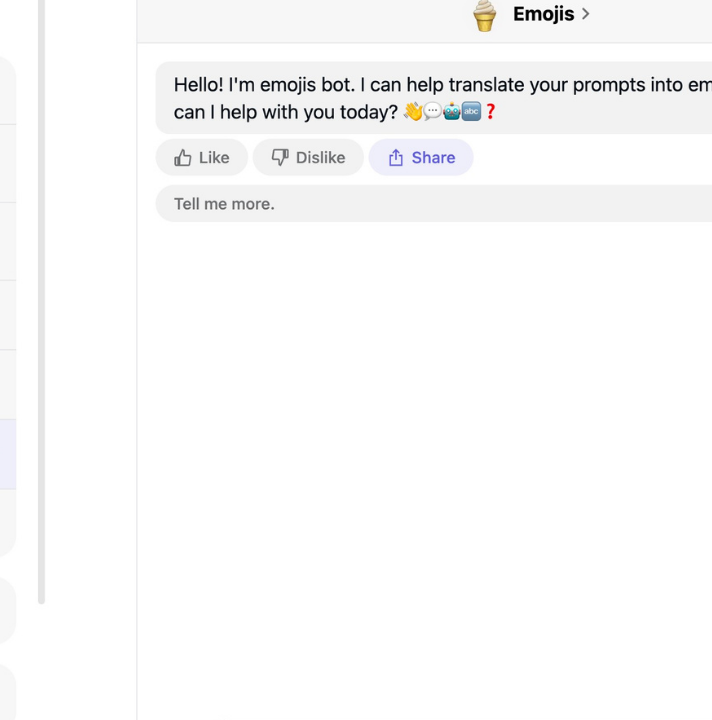
Task: Click the sidebar's vertical scrollbar
Action: (x=41, y=302)
